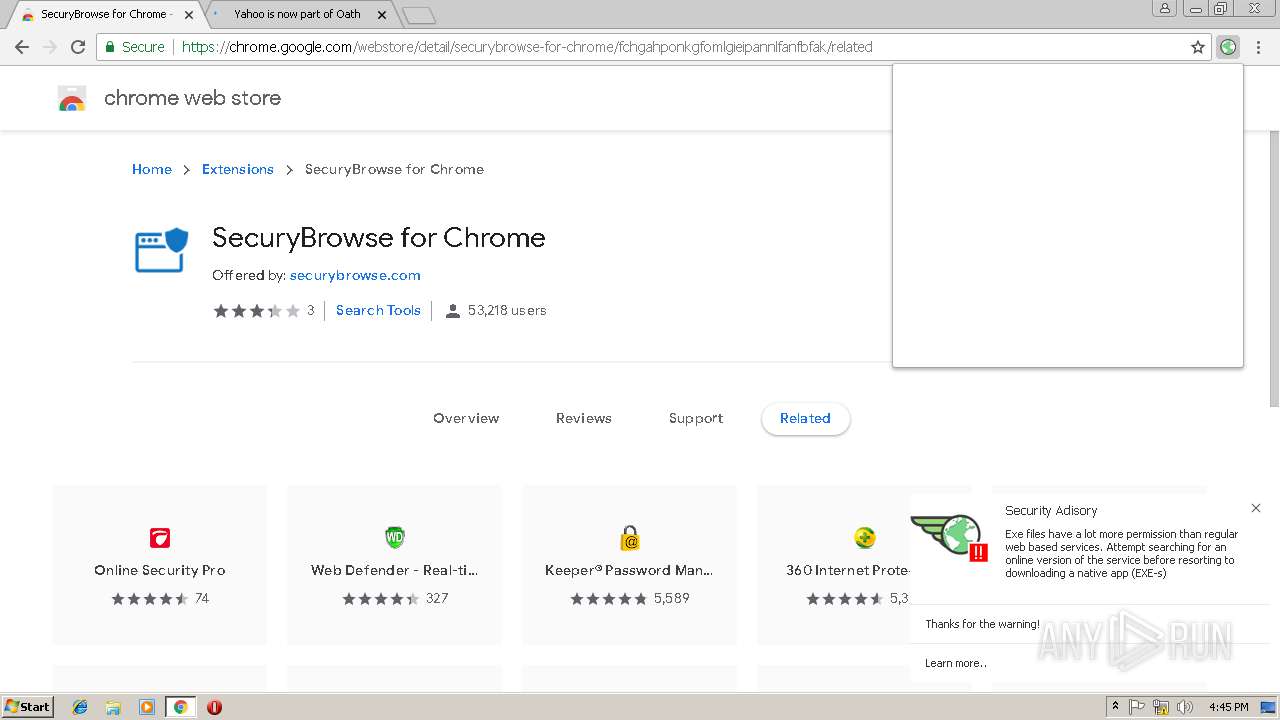
Task: Bookmark page with the star icon
Action: pyautogui.click(x=1198, y=47)
